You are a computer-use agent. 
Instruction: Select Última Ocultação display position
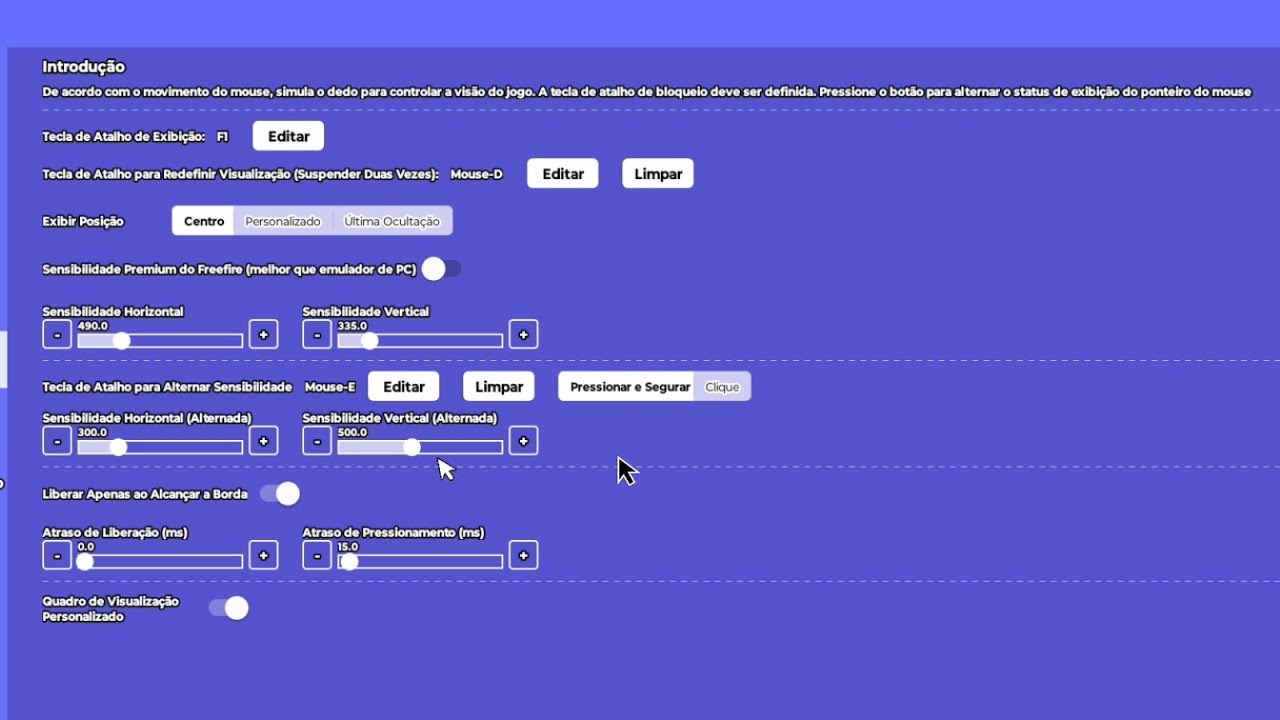point(392,221)
